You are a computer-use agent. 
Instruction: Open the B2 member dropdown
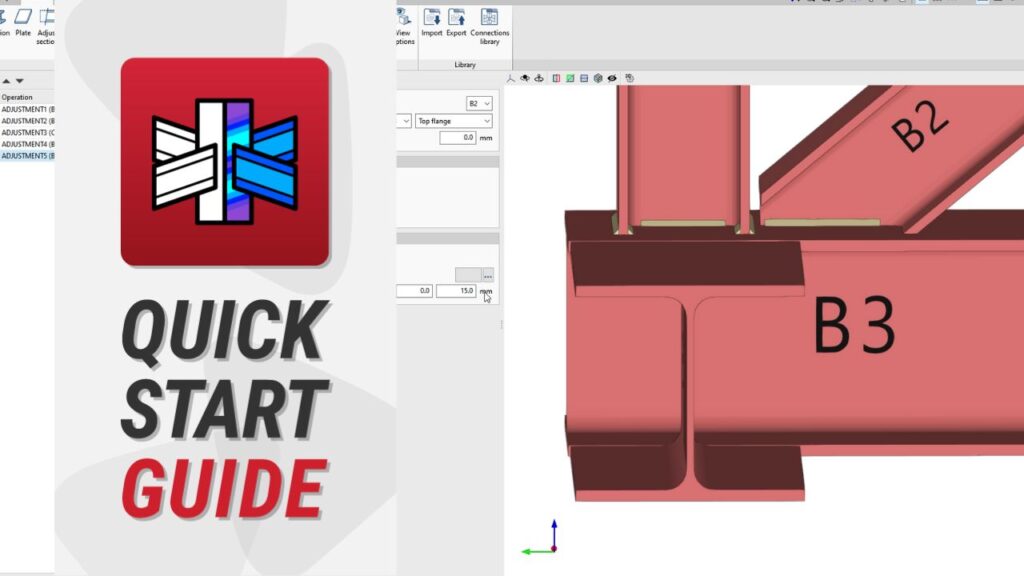(479, 103)
